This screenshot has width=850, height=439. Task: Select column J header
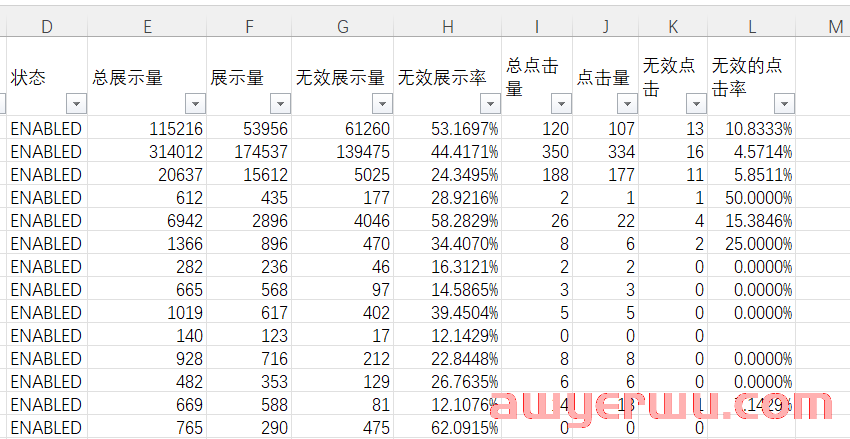(606, 27)
